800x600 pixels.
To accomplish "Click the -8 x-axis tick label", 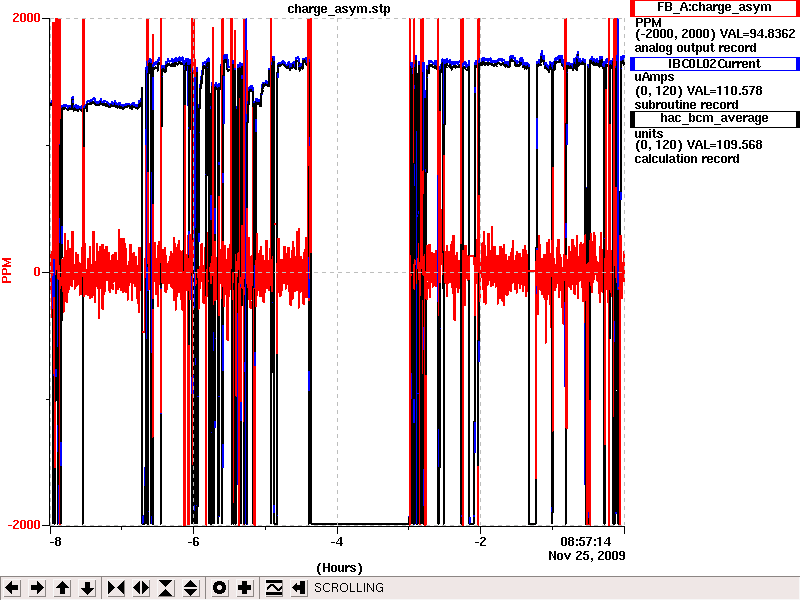I will pyautogui.click(x=55, y=542).
